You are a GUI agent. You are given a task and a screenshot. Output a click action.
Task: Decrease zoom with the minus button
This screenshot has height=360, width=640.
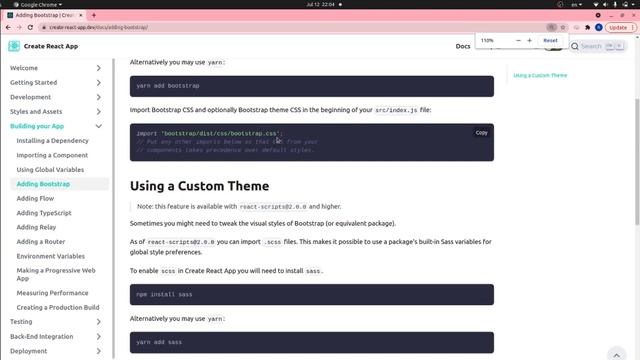(518, 40)
